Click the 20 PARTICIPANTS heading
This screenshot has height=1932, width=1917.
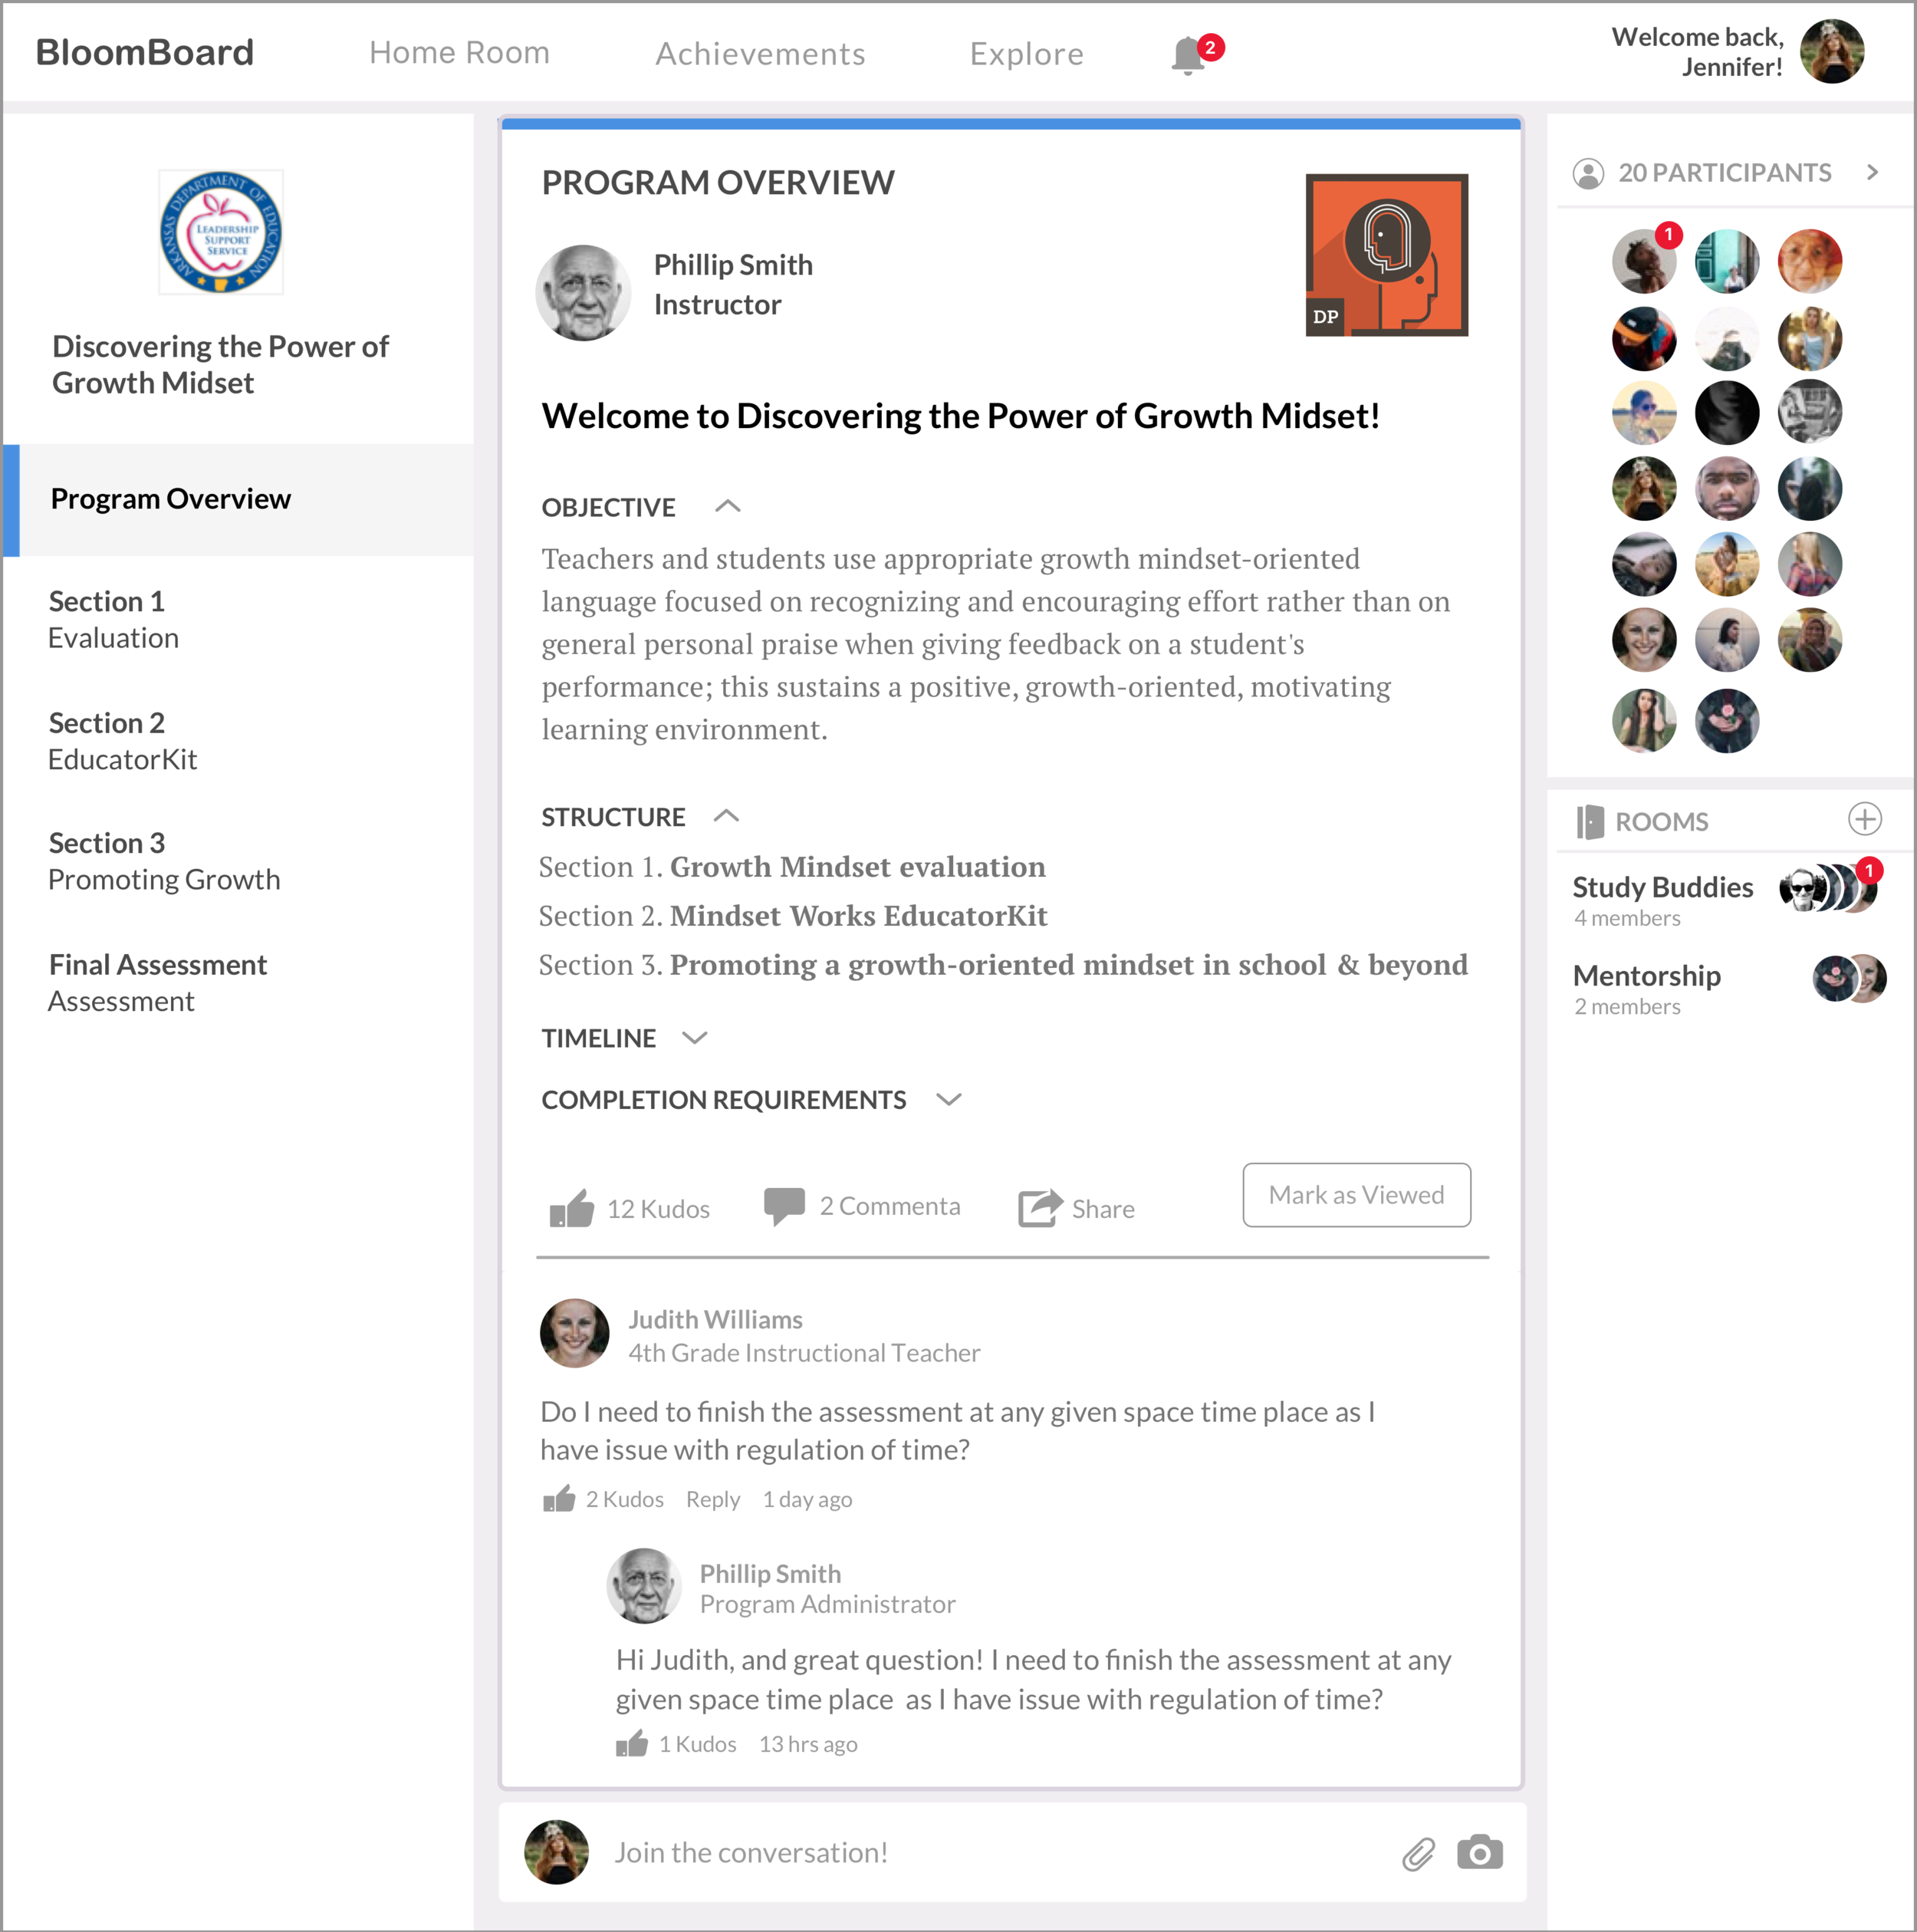(x=1725, y=173)
